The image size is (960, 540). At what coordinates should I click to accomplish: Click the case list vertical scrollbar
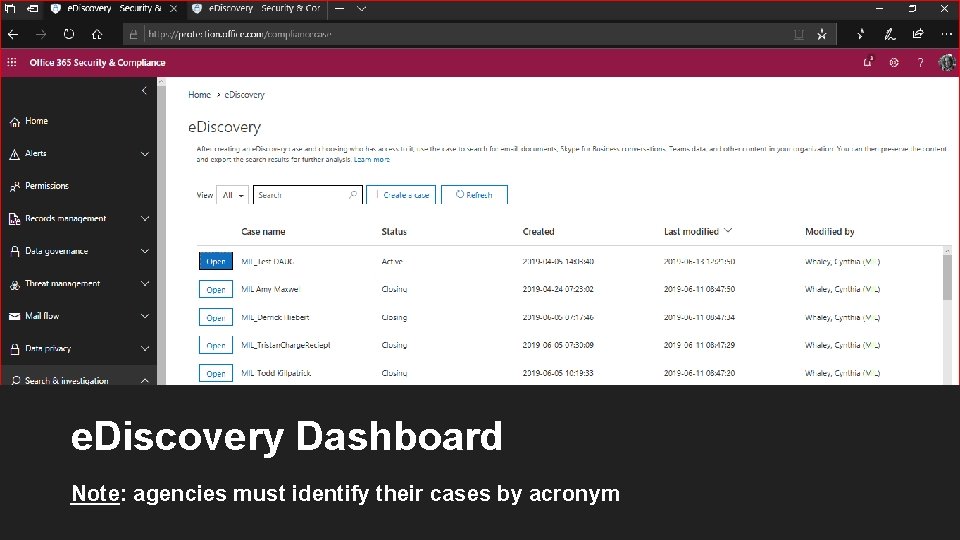(x=947, y=277)
